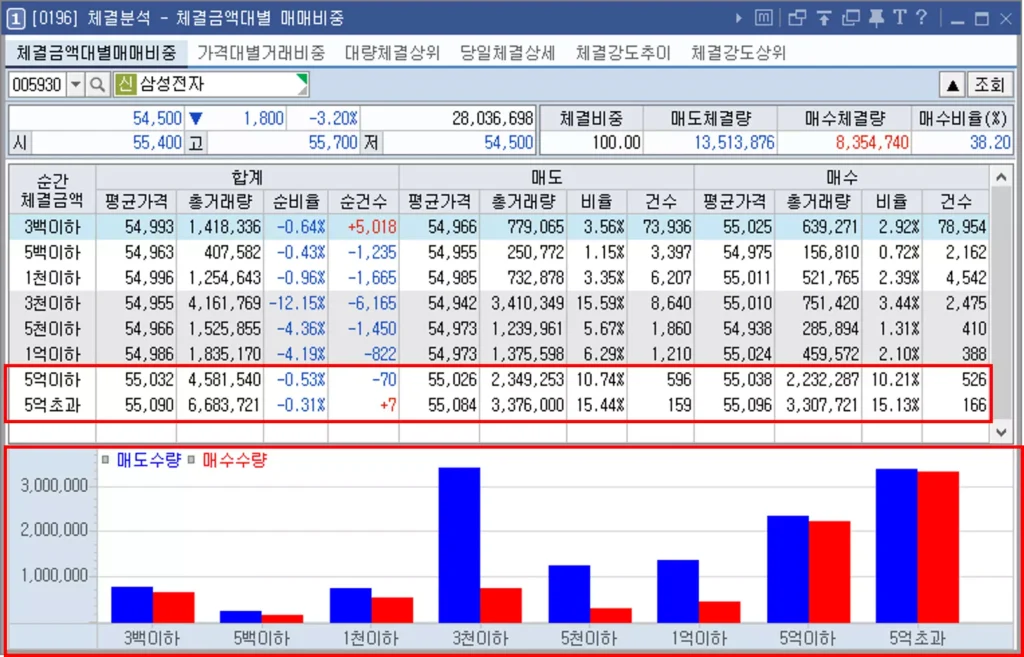The image size is (1024, 657).
Task: Click the -3.20% change rate
Action: point(333,119)
